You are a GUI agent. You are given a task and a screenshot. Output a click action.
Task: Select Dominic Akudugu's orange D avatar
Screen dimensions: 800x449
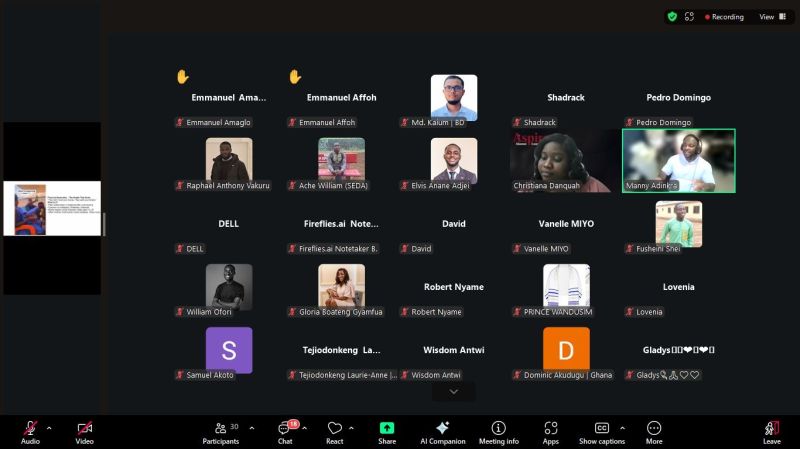tap(566, 349)
